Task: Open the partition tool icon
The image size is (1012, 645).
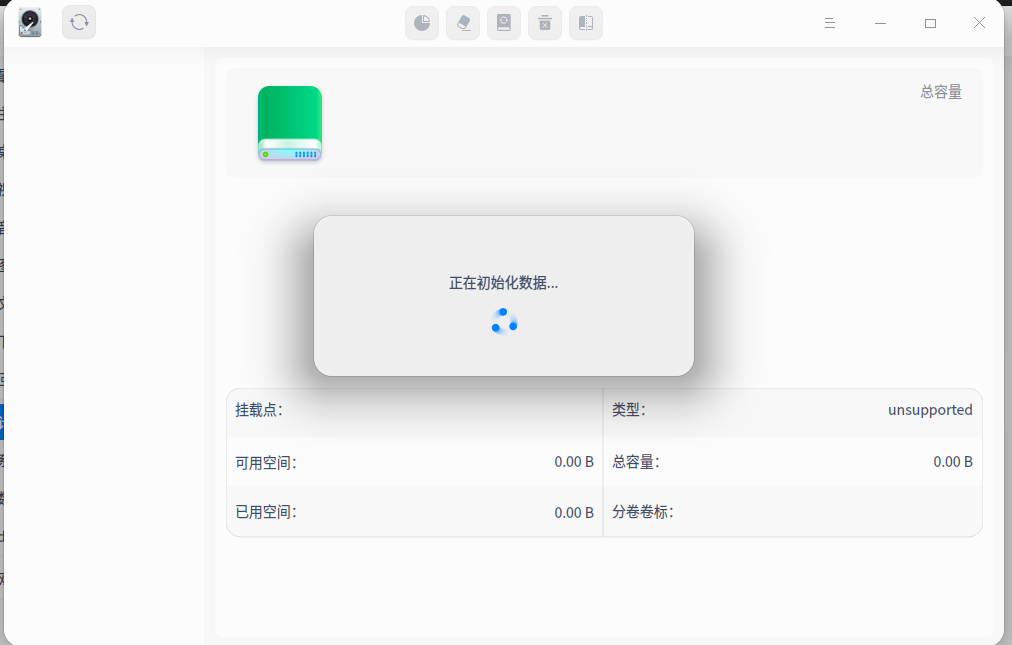Action: (x=422, y=23)
